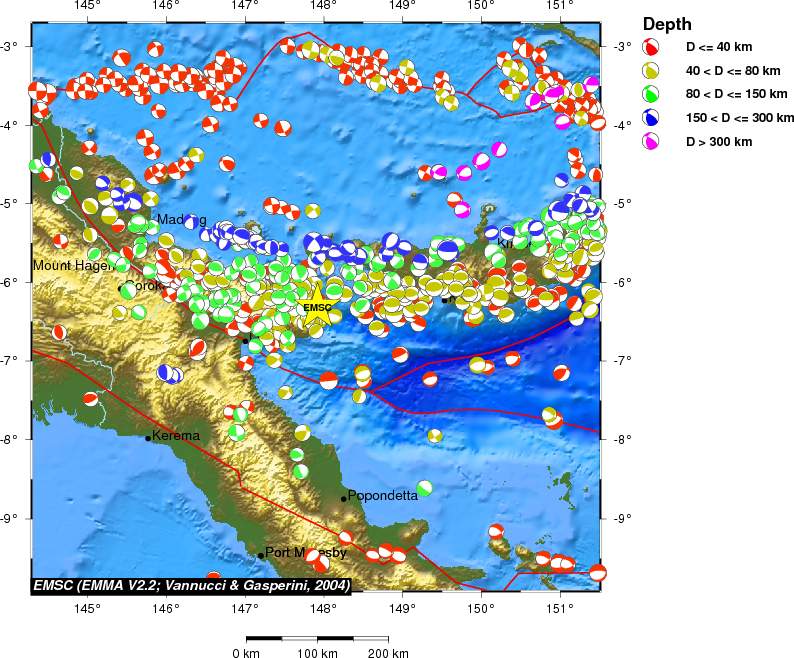Select the green focal mechanism east of Popondetta
794x658 pixels.
[425, 488]
